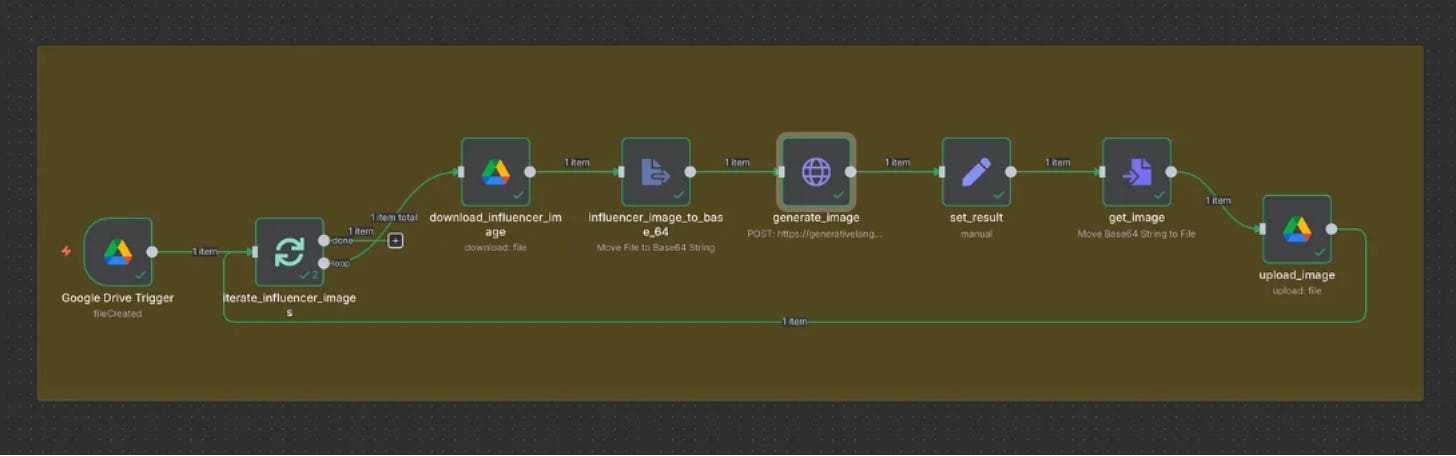The height and width of the screenshot is (456, 1456).
Task: Add a node with the plus button on done output
Action: 396,240
